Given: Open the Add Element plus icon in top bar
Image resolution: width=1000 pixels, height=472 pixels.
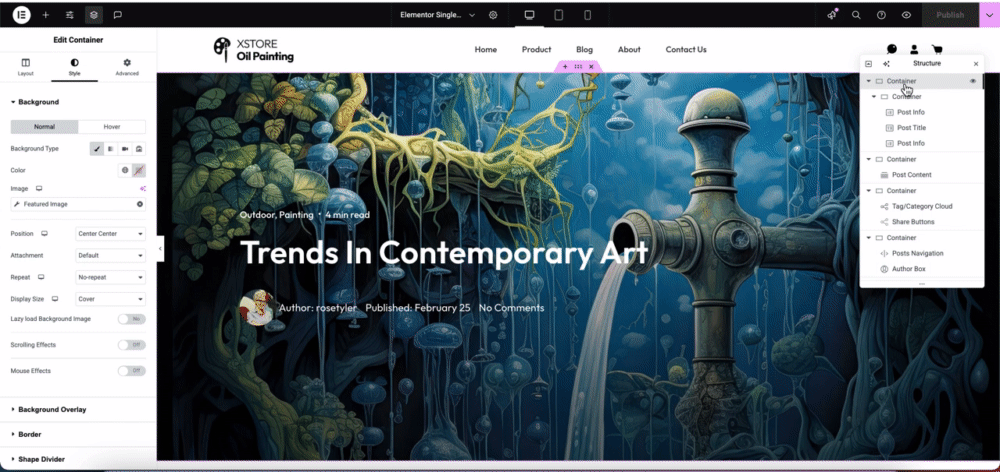Looking at the screenshot, I should (45, 15).
